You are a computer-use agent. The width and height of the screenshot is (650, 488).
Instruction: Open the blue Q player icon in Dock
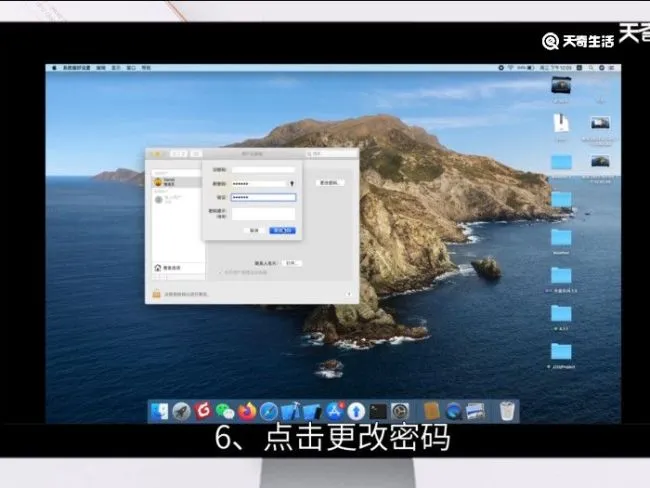pyautogui.click(x=454, y=411)
